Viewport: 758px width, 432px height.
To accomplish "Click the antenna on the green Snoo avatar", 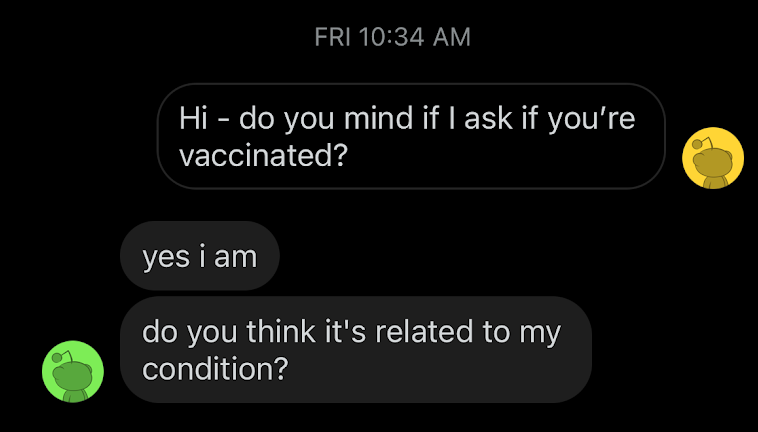I will [62, 357].
